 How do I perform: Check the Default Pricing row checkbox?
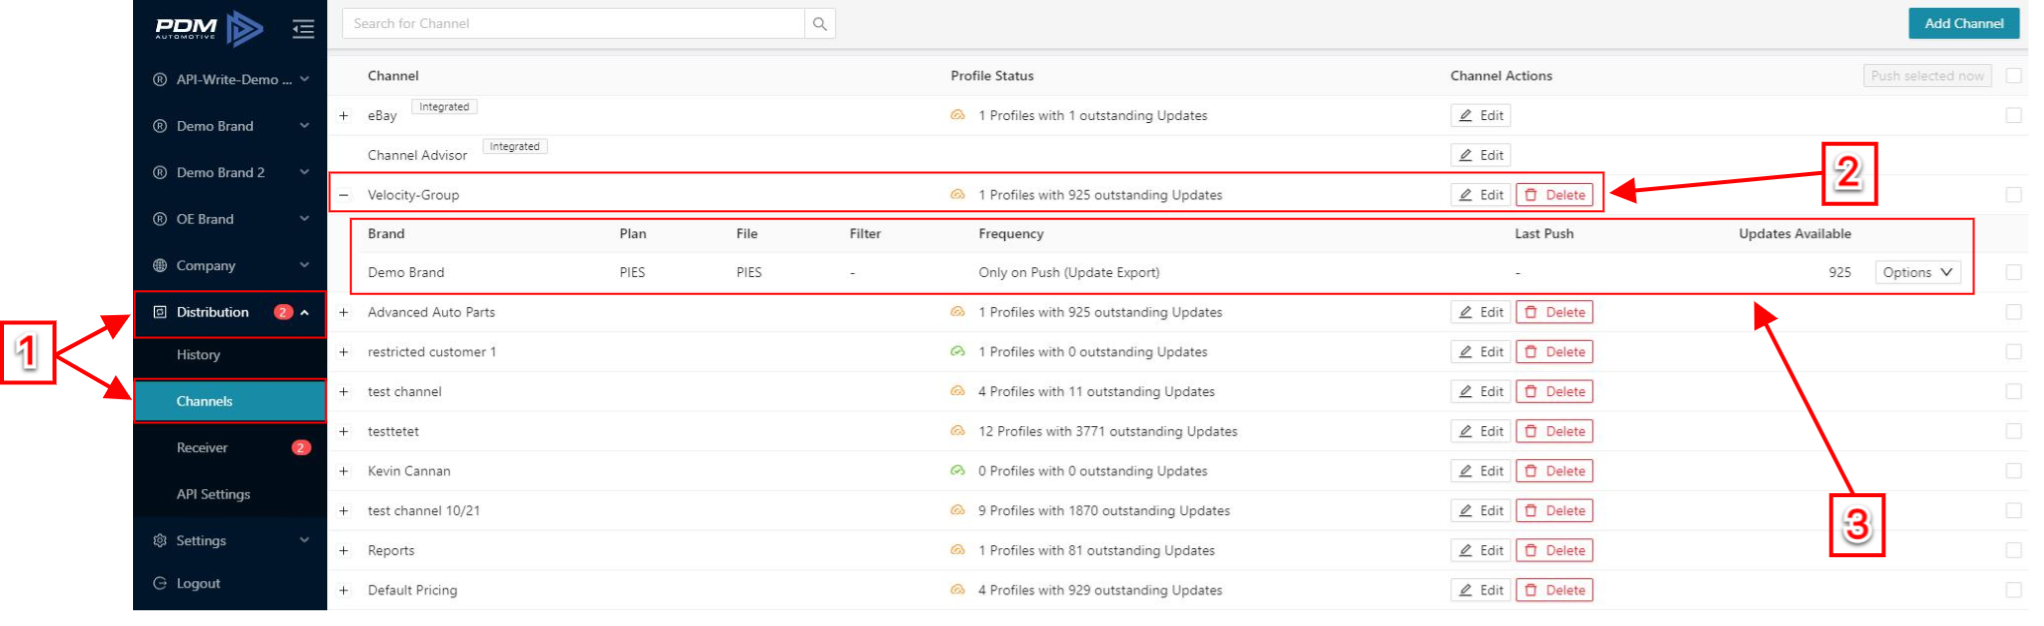point(2014,589)
